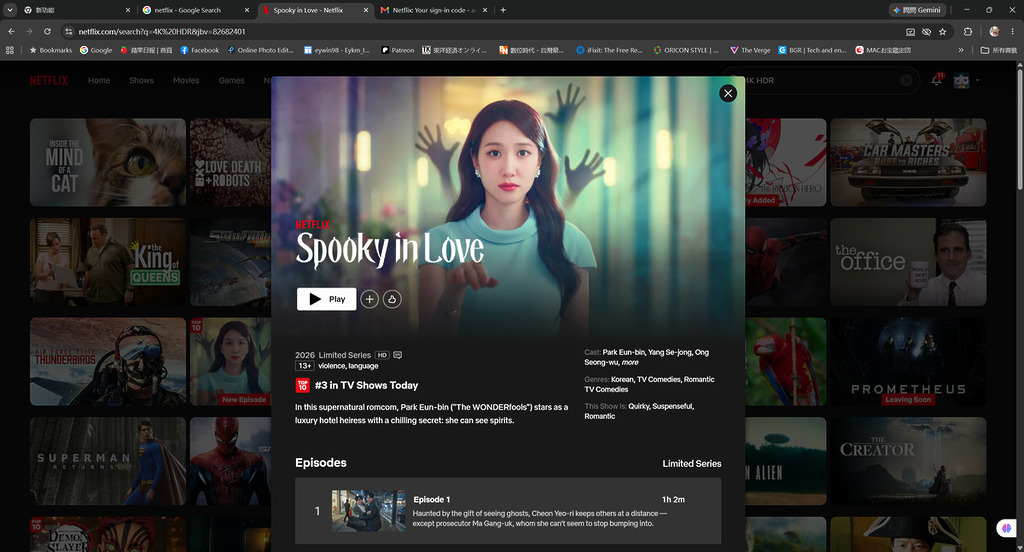Image resolution: width=1024 pixels, height=552 pixels.
Task: Open the Movies menu item
Action: (186, 80)
